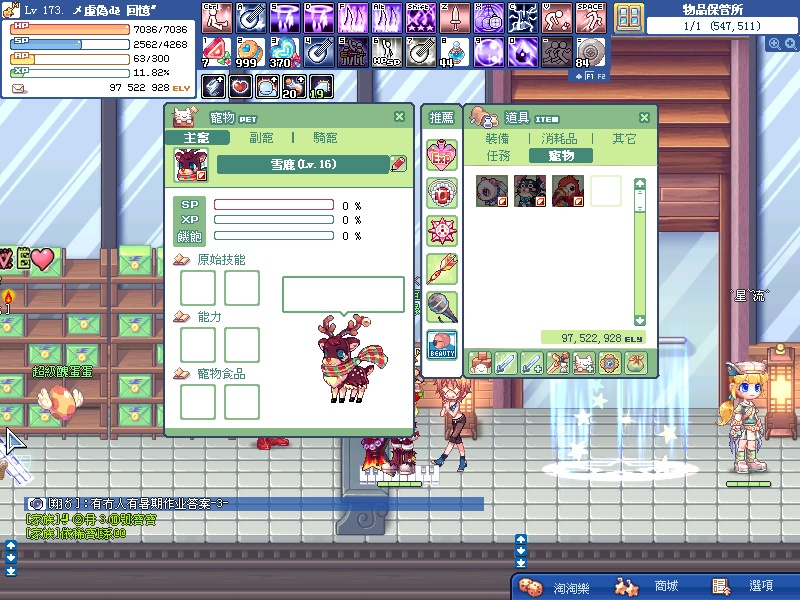Use the quickslot 2 cookie item (999)
Screen dimensions: 800x600
[251, 52]
